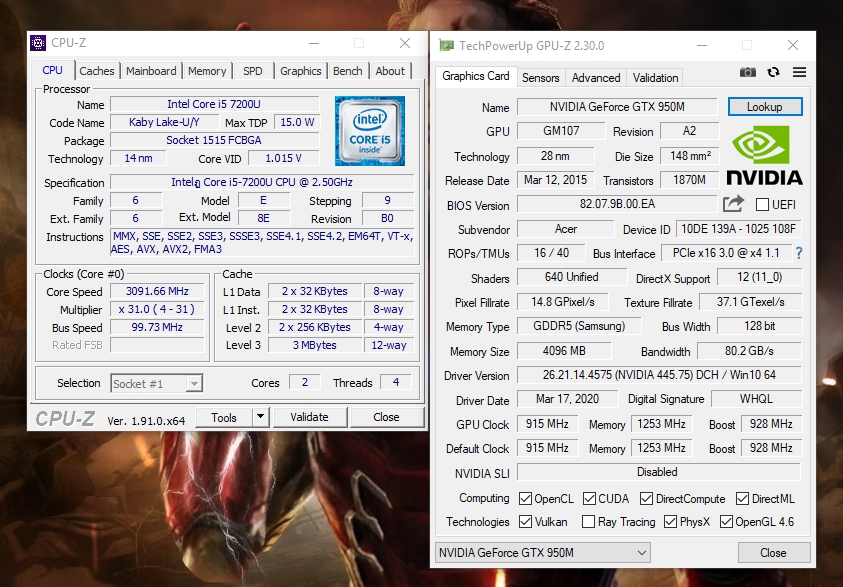The image size is (843, 587).
Task: Click the Code Name value Kaby Lake-U/Y
Action: click(164, 122)
